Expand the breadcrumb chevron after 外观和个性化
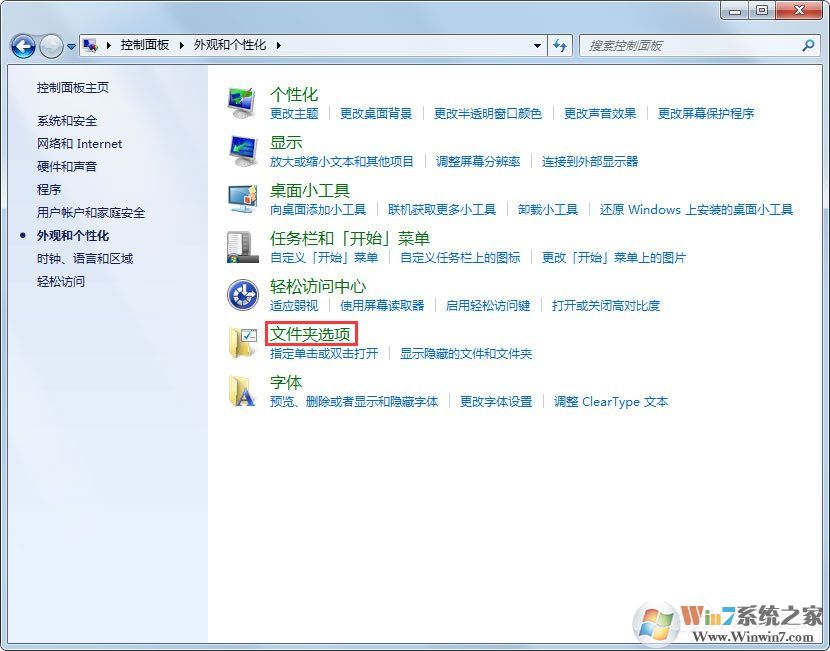This screenshot has width=830, height=651. [277, 45]
